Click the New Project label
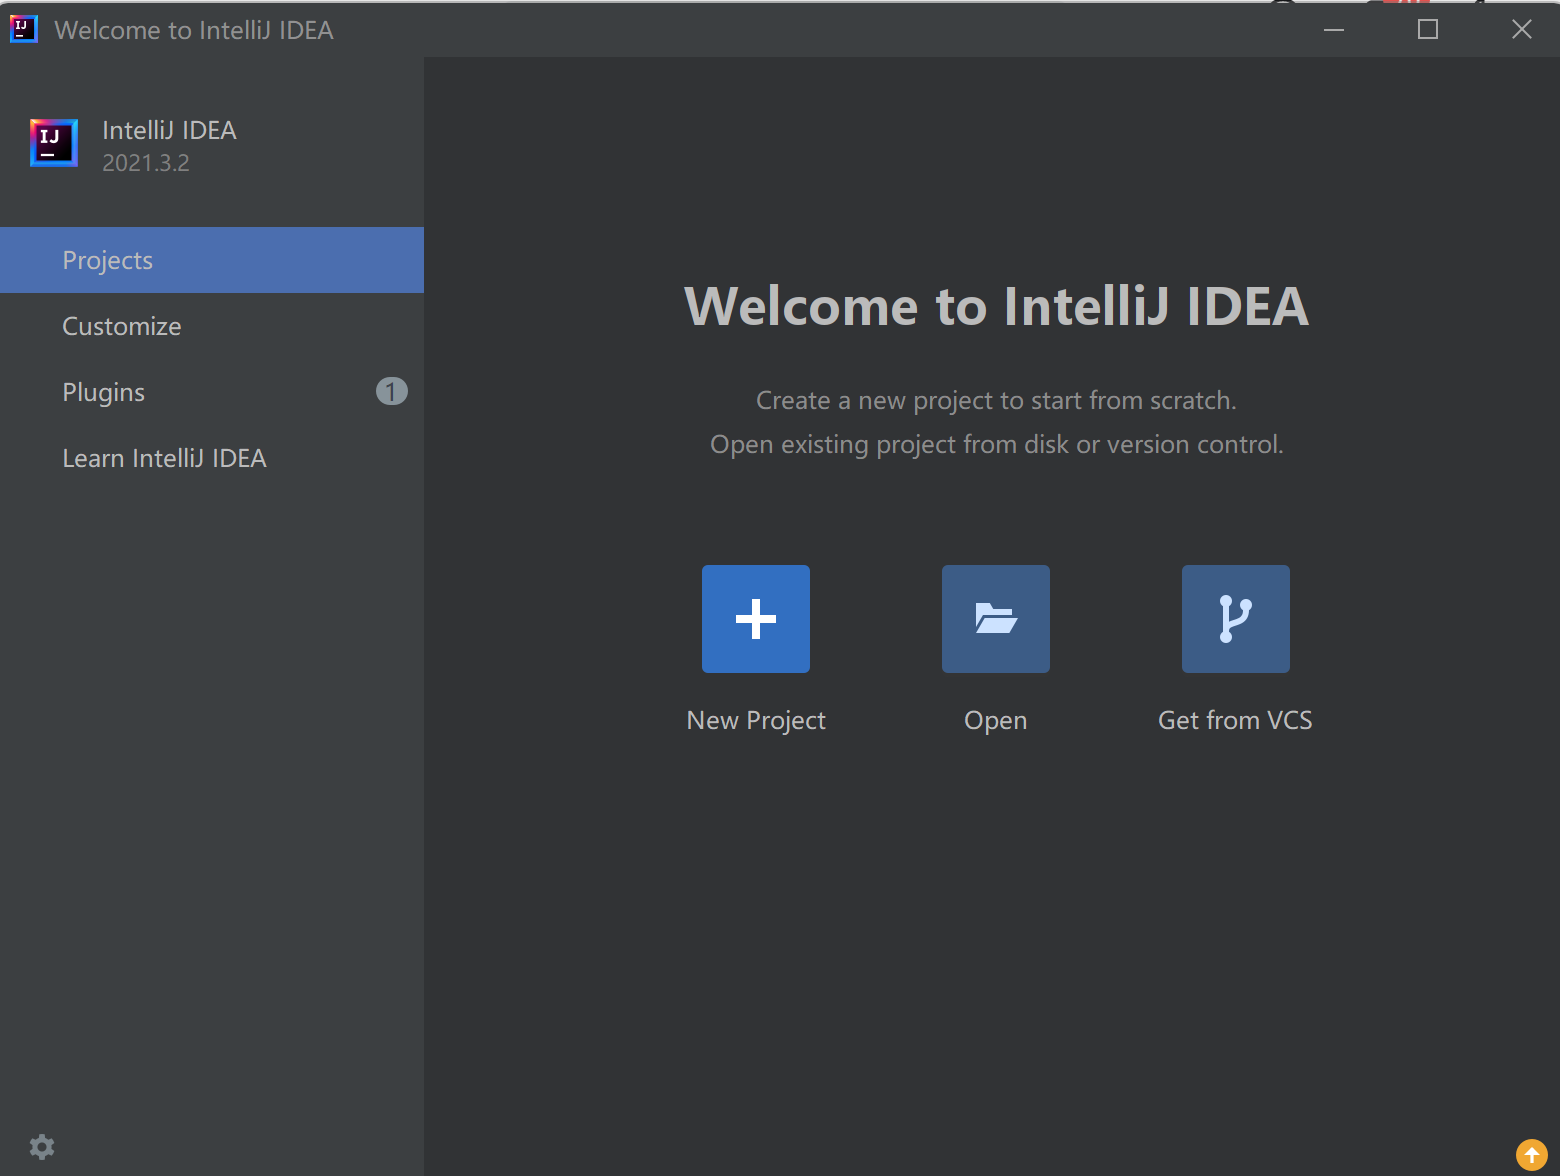 [756, 721]
